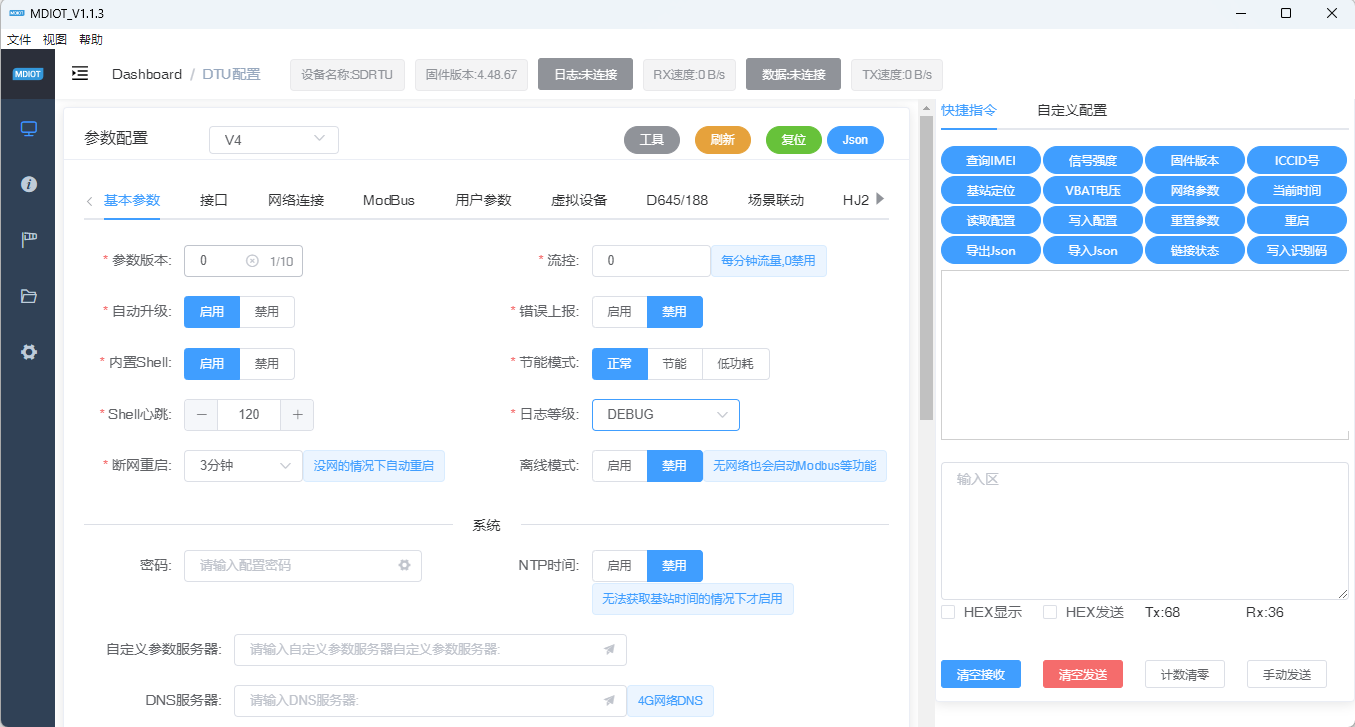Open the 自定义配置 tab
The image size is (1355, 727).
pos(1072,111)
